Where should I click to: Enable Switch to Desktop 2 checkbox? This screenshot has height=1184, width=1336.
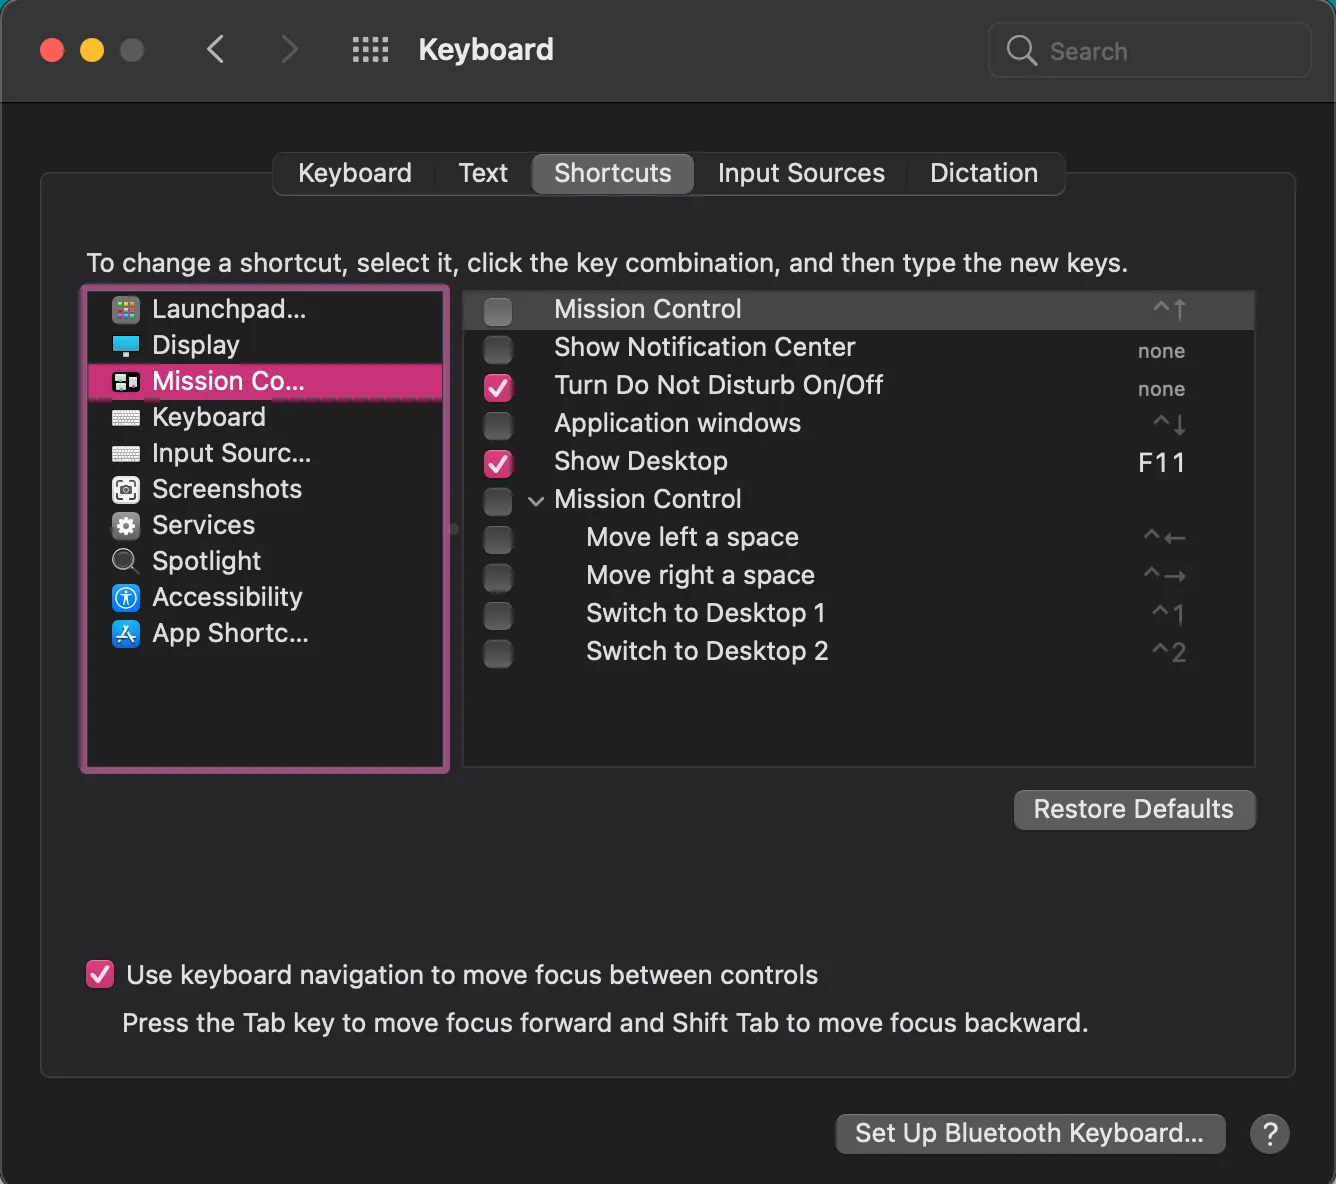[x=498, y=653]
